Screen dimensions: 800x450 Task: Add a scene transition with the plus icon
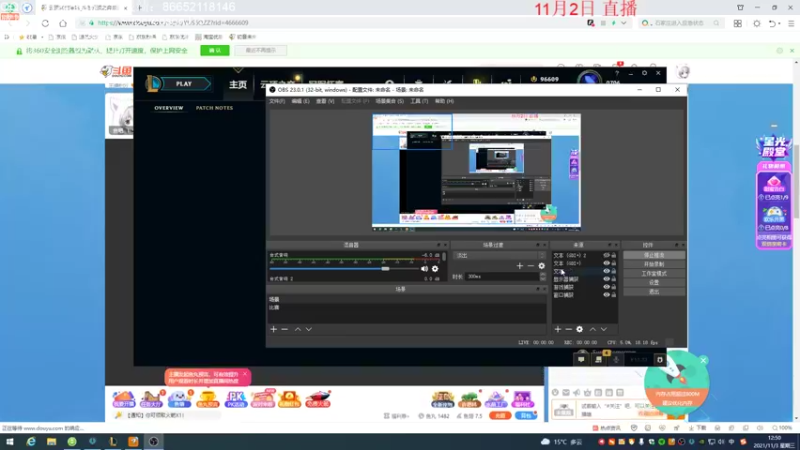pos(519,266)
